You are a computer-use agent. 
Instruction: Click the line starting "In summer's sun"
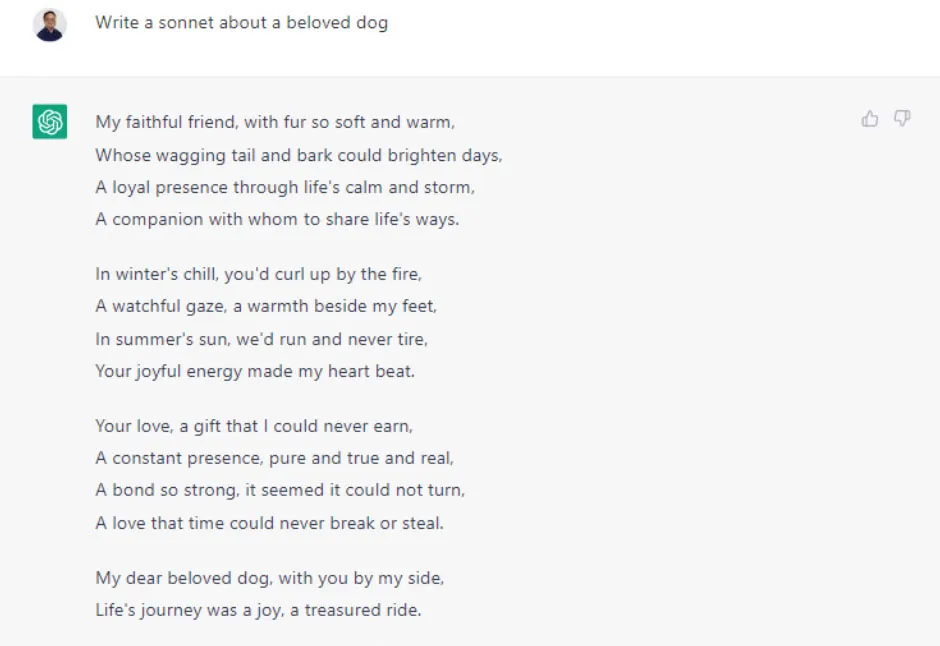coord(261,339)
